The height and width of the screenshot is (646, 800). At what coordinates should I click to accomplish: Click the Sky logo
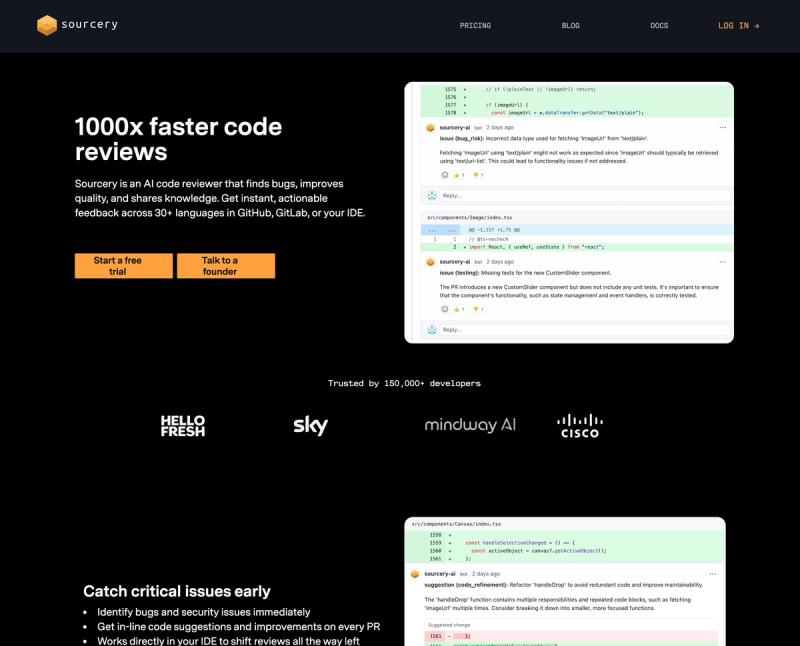tap(311, 425)
